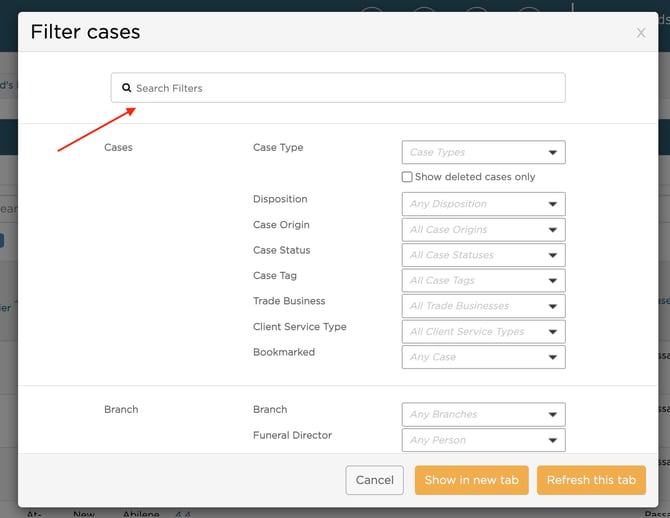Image resolution: width=670 pixels, height=518 pixels.
Task: Open the Case Types dropdown
Action: click(x=483, y=152)
